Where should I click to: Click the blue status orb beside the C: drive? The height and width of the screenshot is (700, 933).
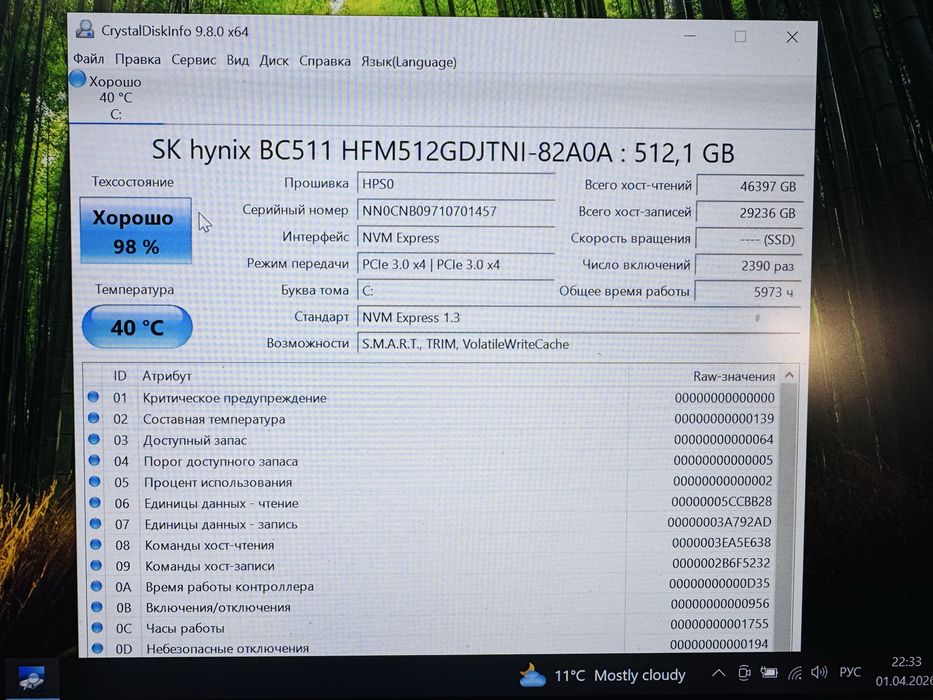click(x=77, y=79)
